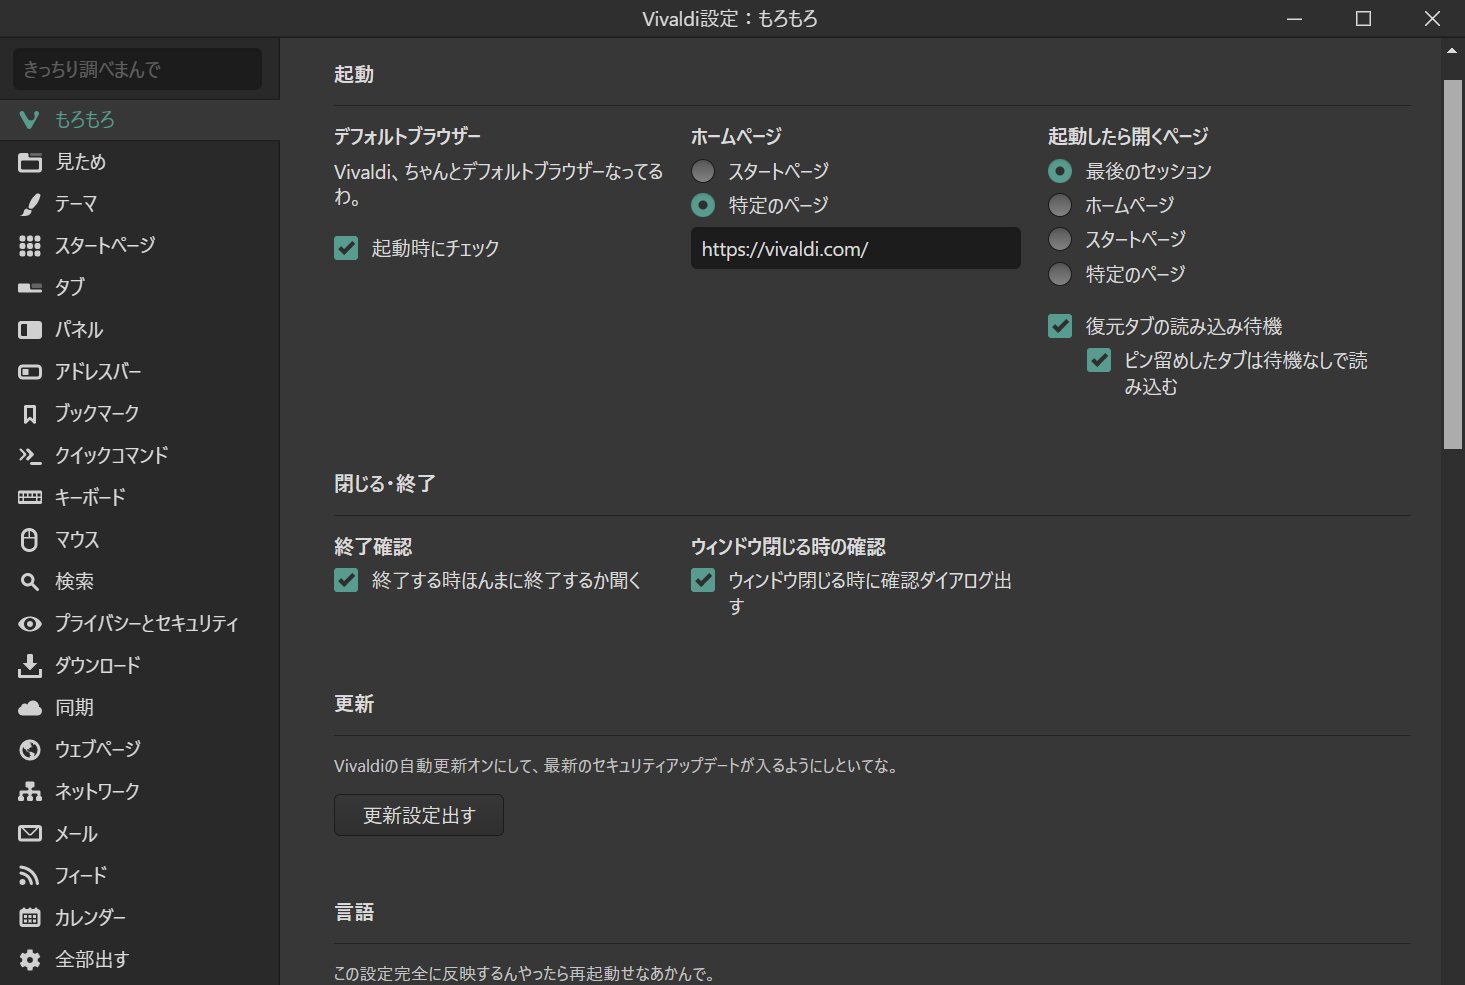
Task: Click the globe icon for ウェブページ
Action: coord(30,750)
